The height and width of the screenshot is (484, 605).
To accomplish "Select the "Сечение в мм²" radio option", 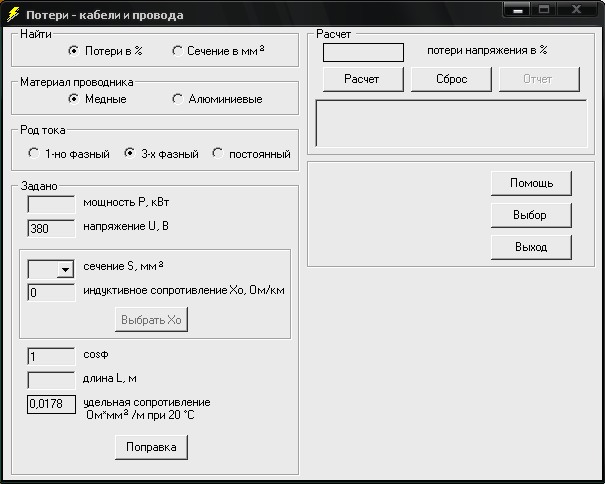I will (x=177, y=50).
